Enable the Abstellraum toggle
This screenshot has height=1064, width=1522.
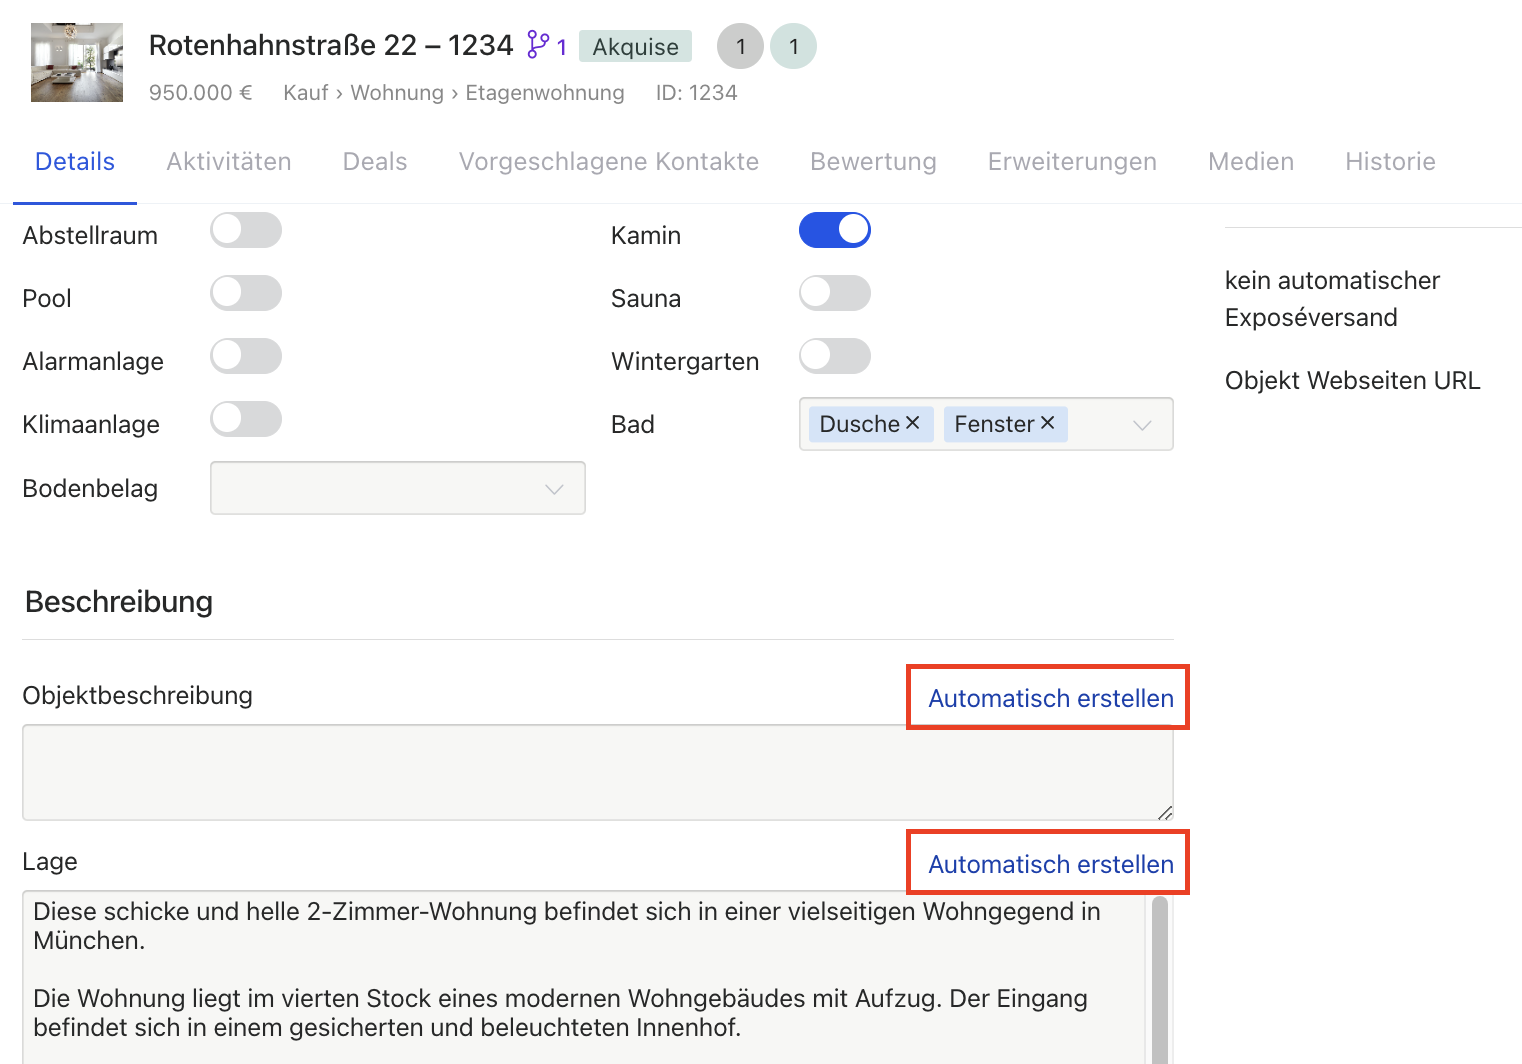246,230
